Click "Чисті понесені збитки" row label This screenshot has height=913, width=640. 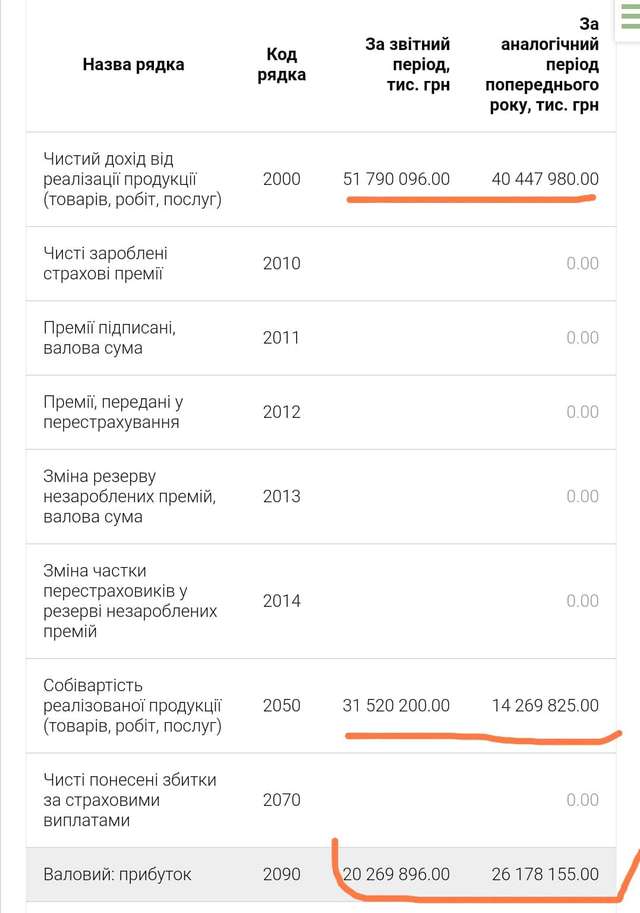click(x=130, y=800)
